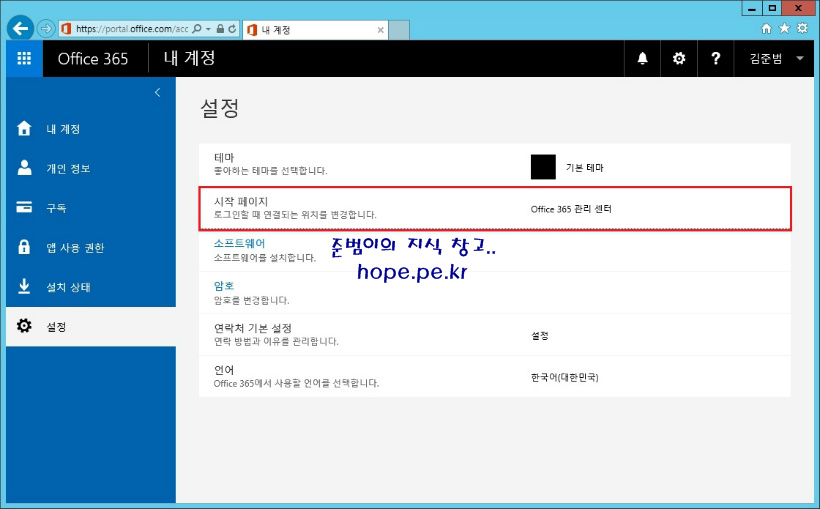Click the 기본 테마 value
Screen dimensions: 820x509
click(x=585, y=167)
